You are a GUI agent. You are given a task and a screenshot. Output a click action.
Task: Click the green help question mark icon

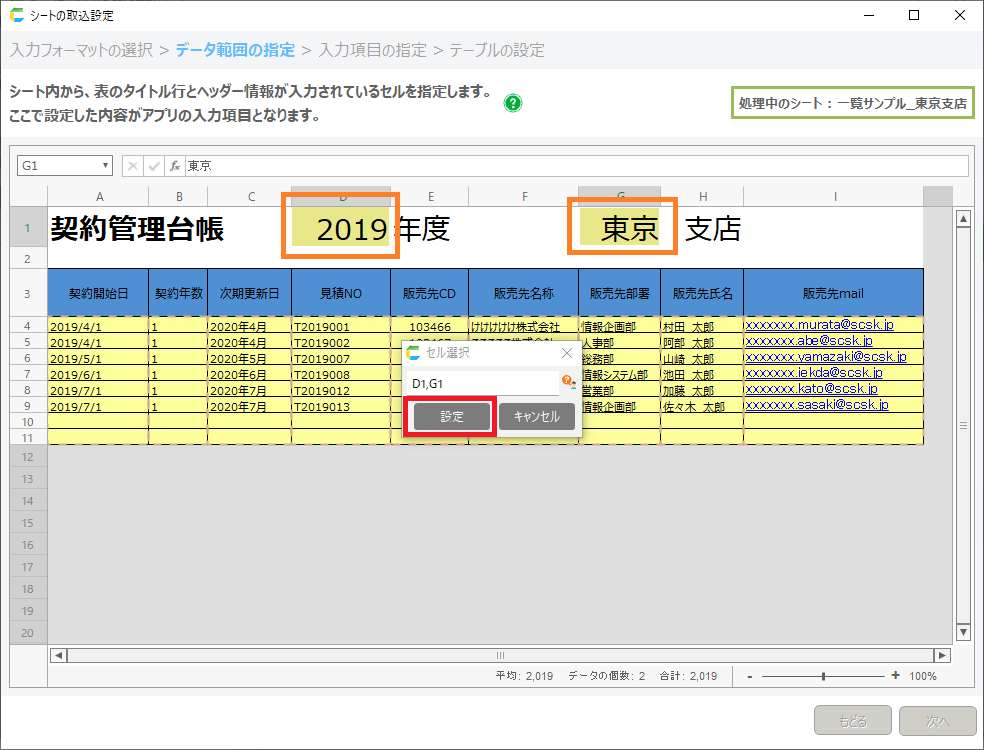pos(513,103)
